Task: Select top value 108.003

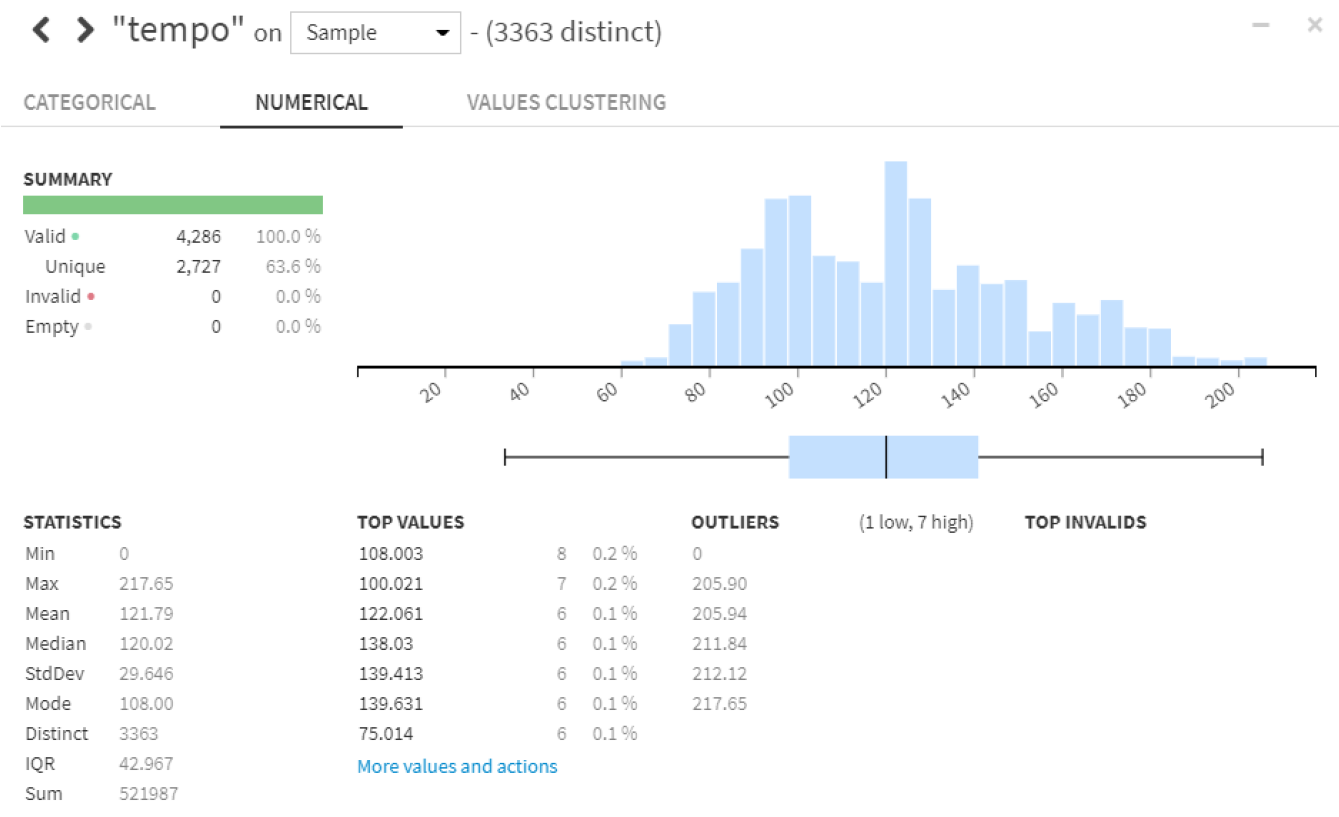Action: (x=390, y=554)
